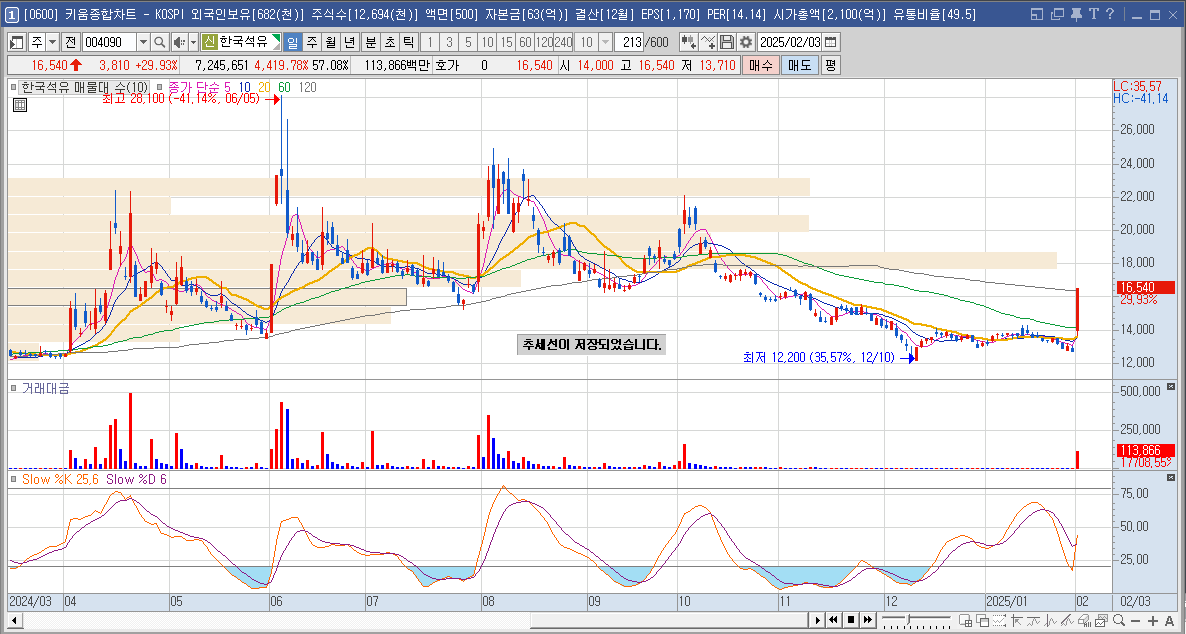This screenshot has width=1186, height=634.
Task: Close the Slow %K stochastic pane
Action: tap(1172, 478)
